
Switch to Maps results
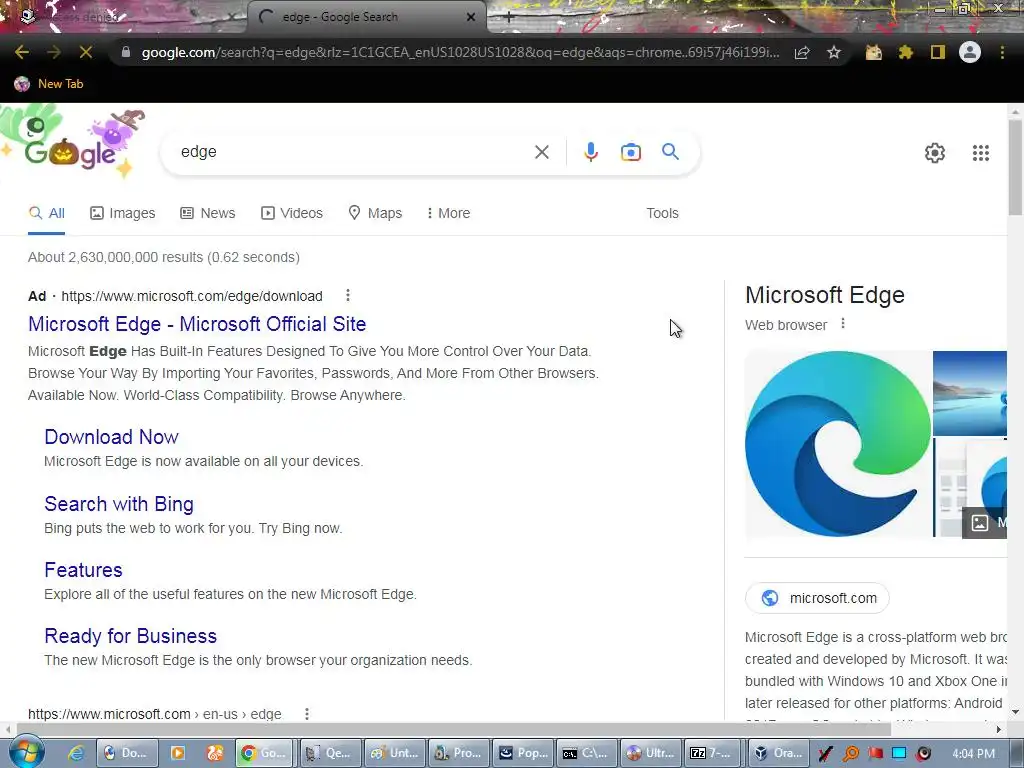[x=375, y=214]
